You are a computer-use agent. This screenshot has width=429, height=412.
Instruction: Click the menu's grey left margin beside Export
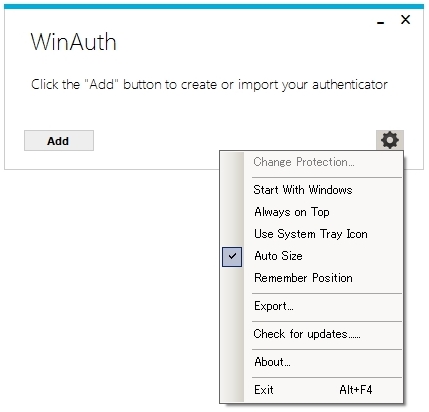coord(232,306)
